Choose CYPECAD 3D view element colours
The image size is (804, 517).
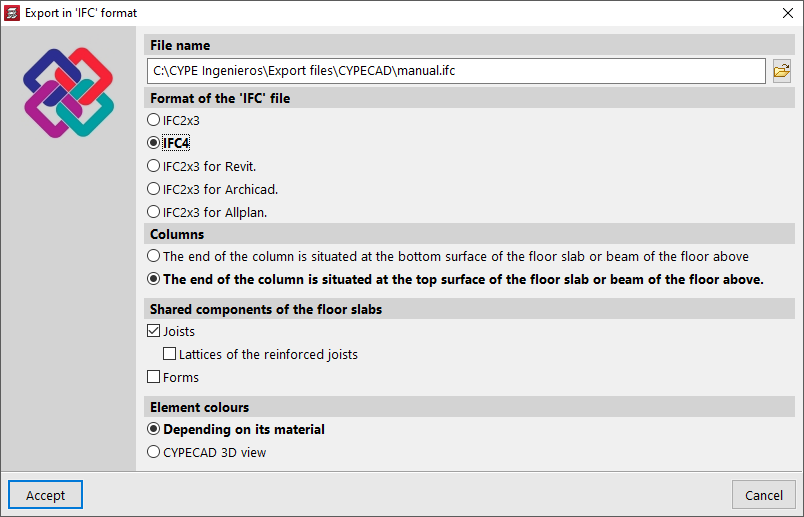click(153, 452)
